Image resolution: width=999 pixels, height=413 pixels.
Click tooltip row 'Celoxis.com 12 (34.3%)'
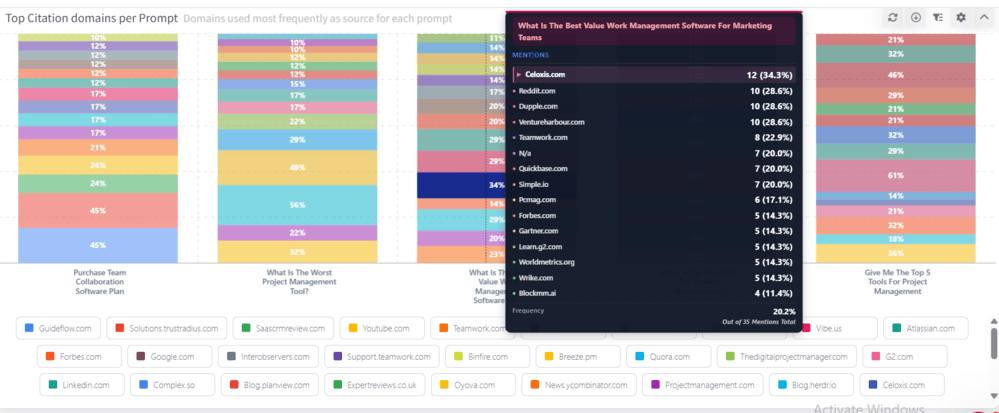[x=654, y=75]
